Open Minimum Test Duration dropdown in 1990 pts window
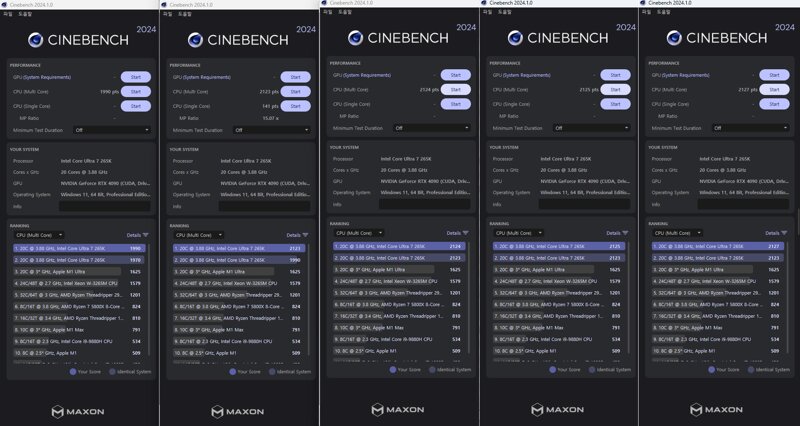 (x=112, y=130)
